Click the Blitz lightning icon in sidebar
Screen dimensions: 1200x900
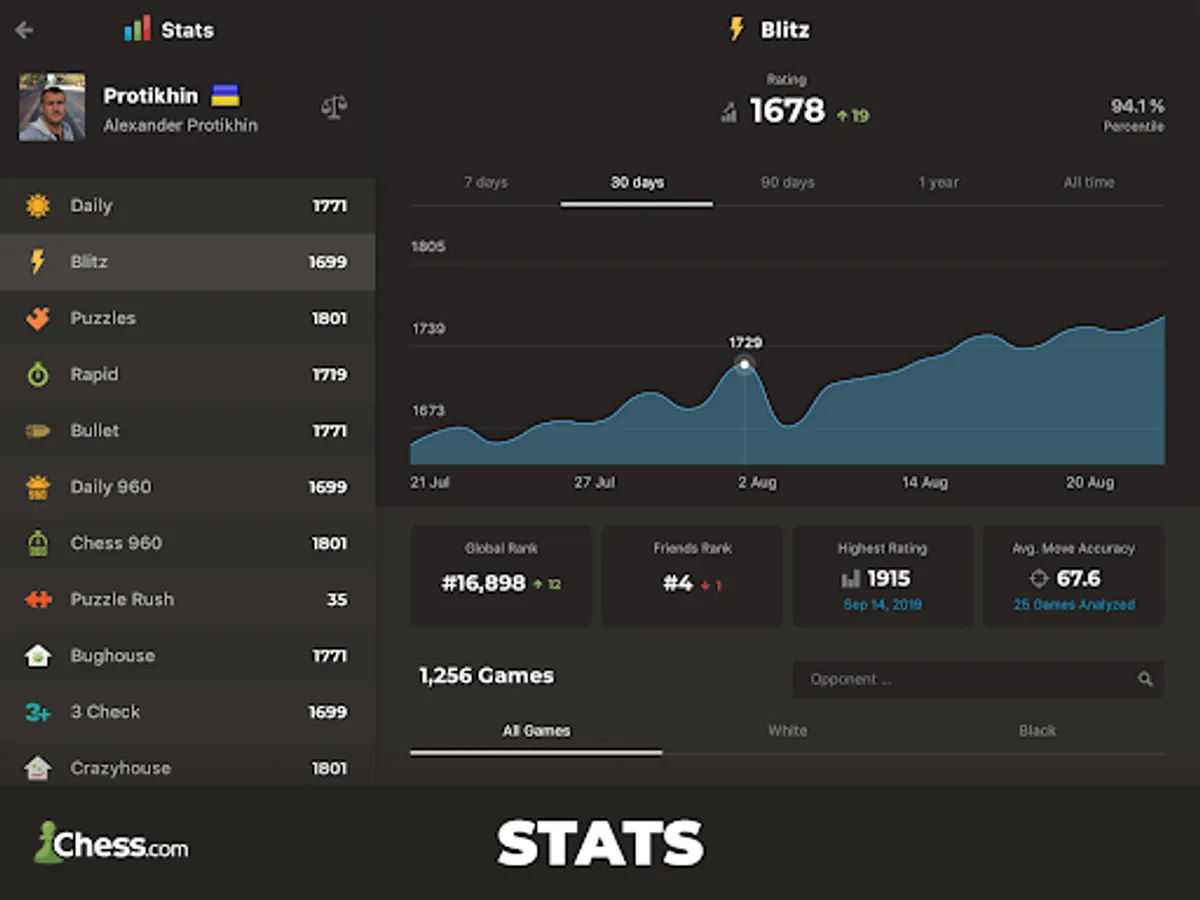pyautogui.click(x=38, y=262)
